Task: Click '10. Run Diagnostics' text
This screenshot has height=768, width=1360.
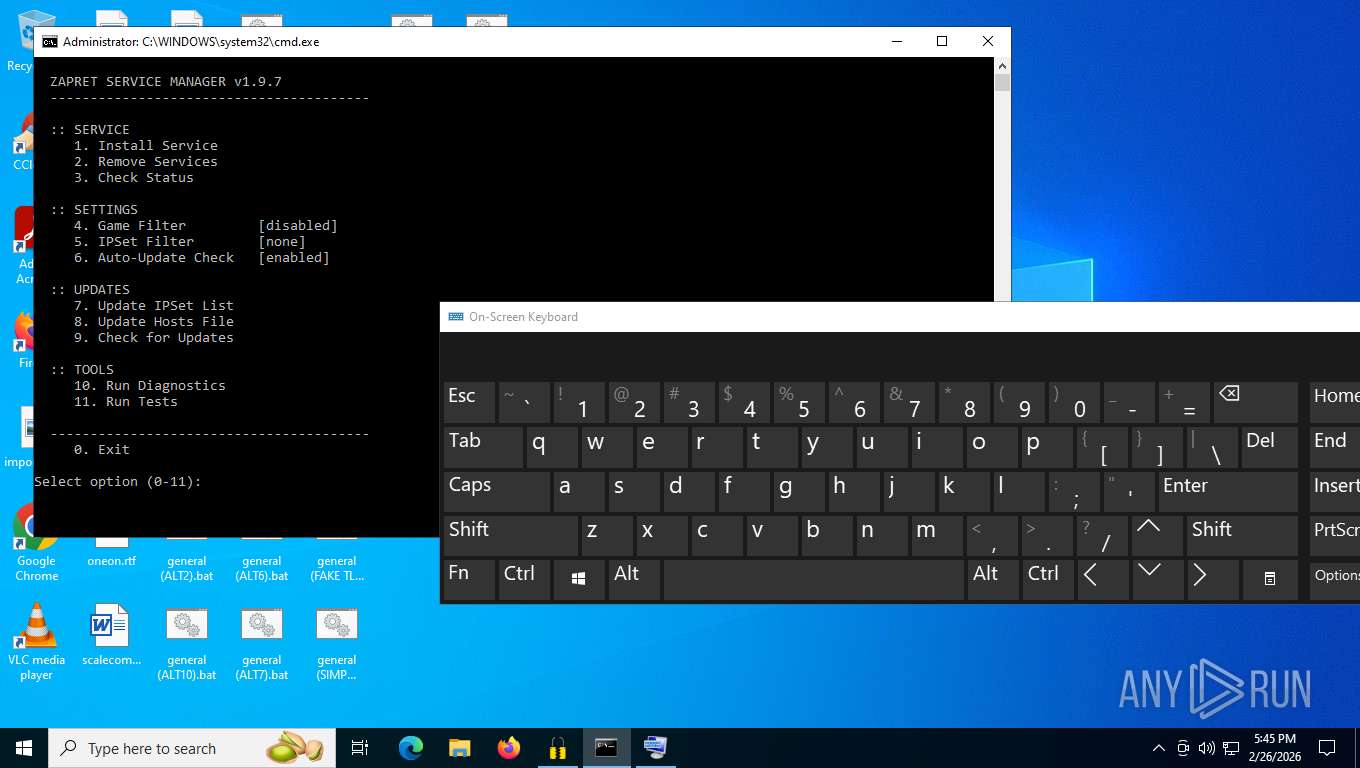Action: coord(150,386)
